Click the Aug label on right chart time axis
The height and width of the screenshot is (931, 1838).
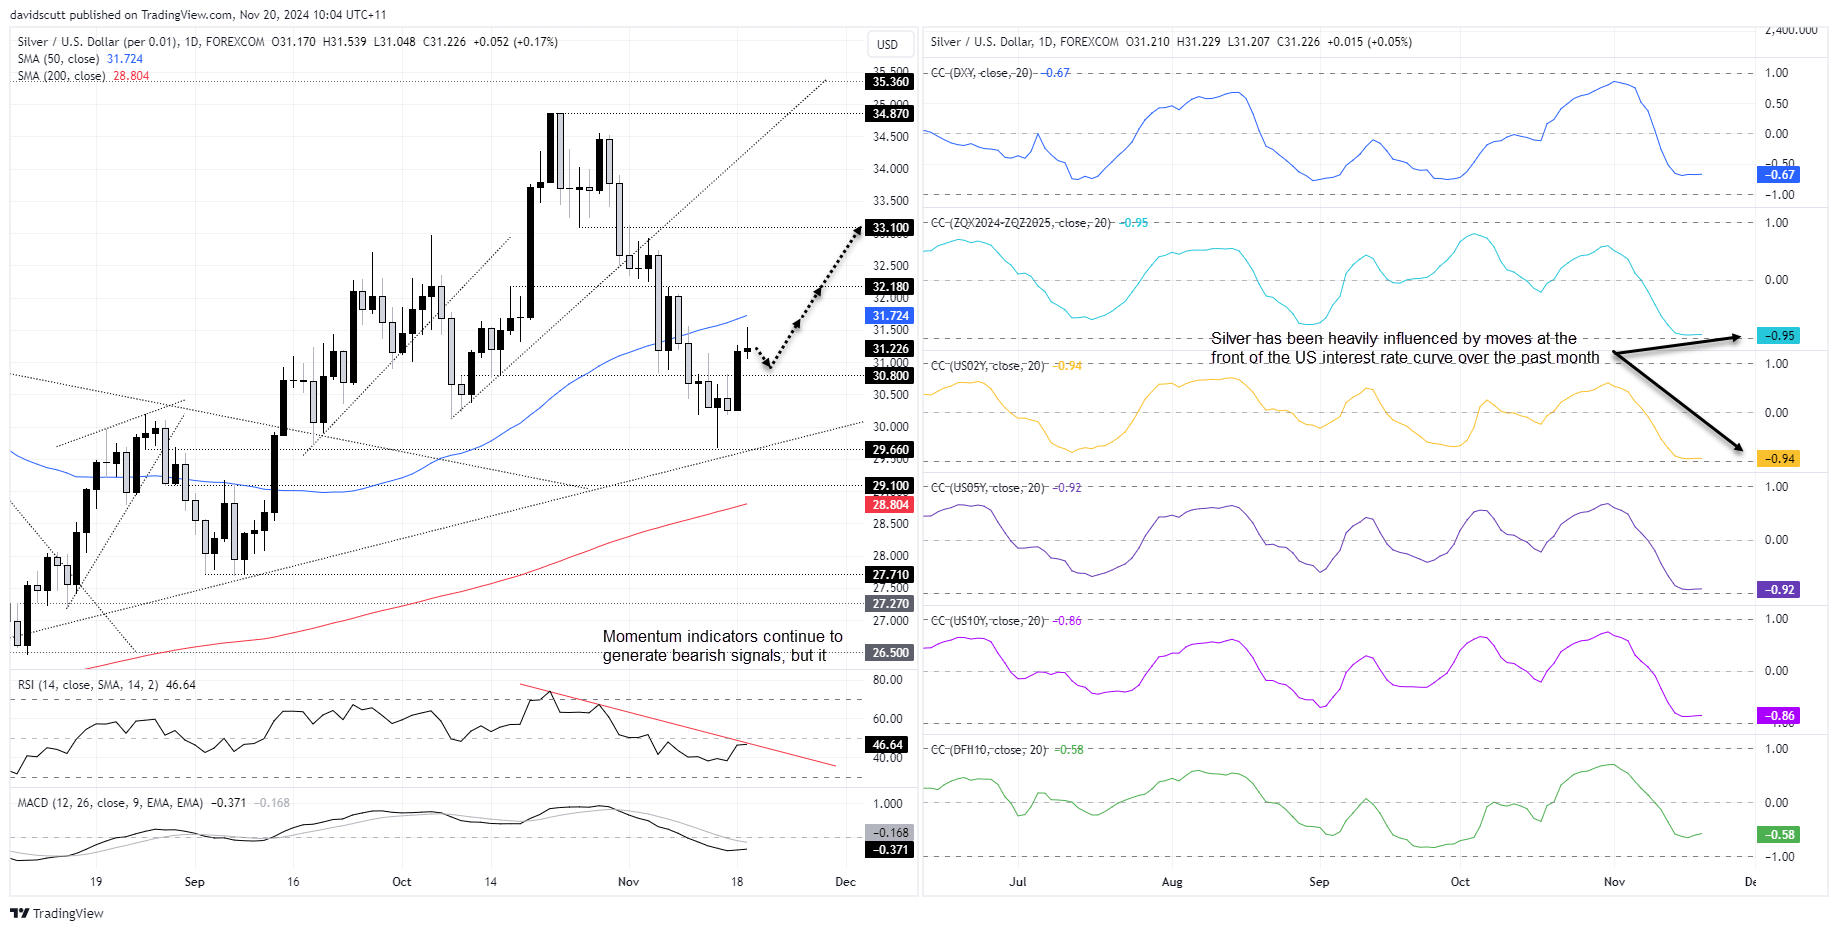tap(1172, 882)
